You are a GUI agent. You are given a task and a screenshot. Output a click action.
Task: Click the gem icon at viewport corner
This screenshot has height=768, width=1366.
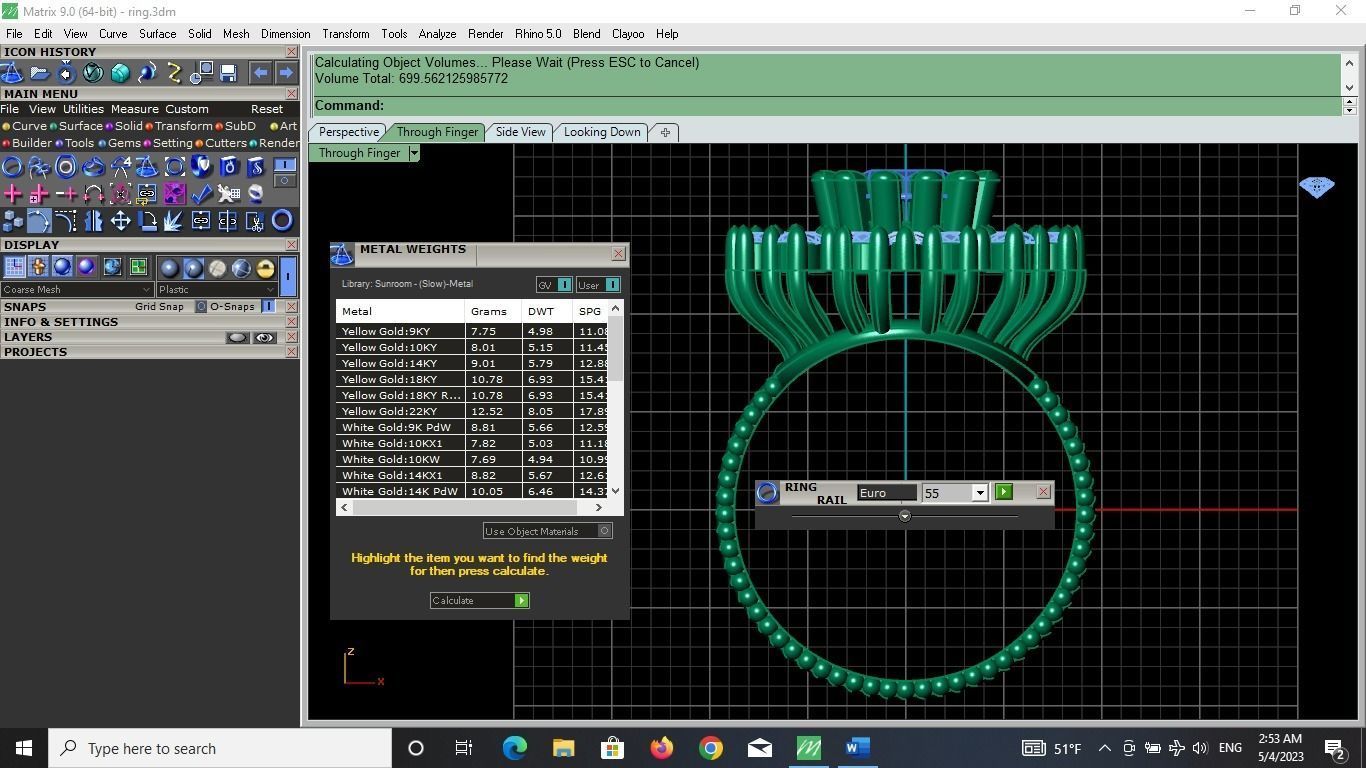click(1317, 187)
